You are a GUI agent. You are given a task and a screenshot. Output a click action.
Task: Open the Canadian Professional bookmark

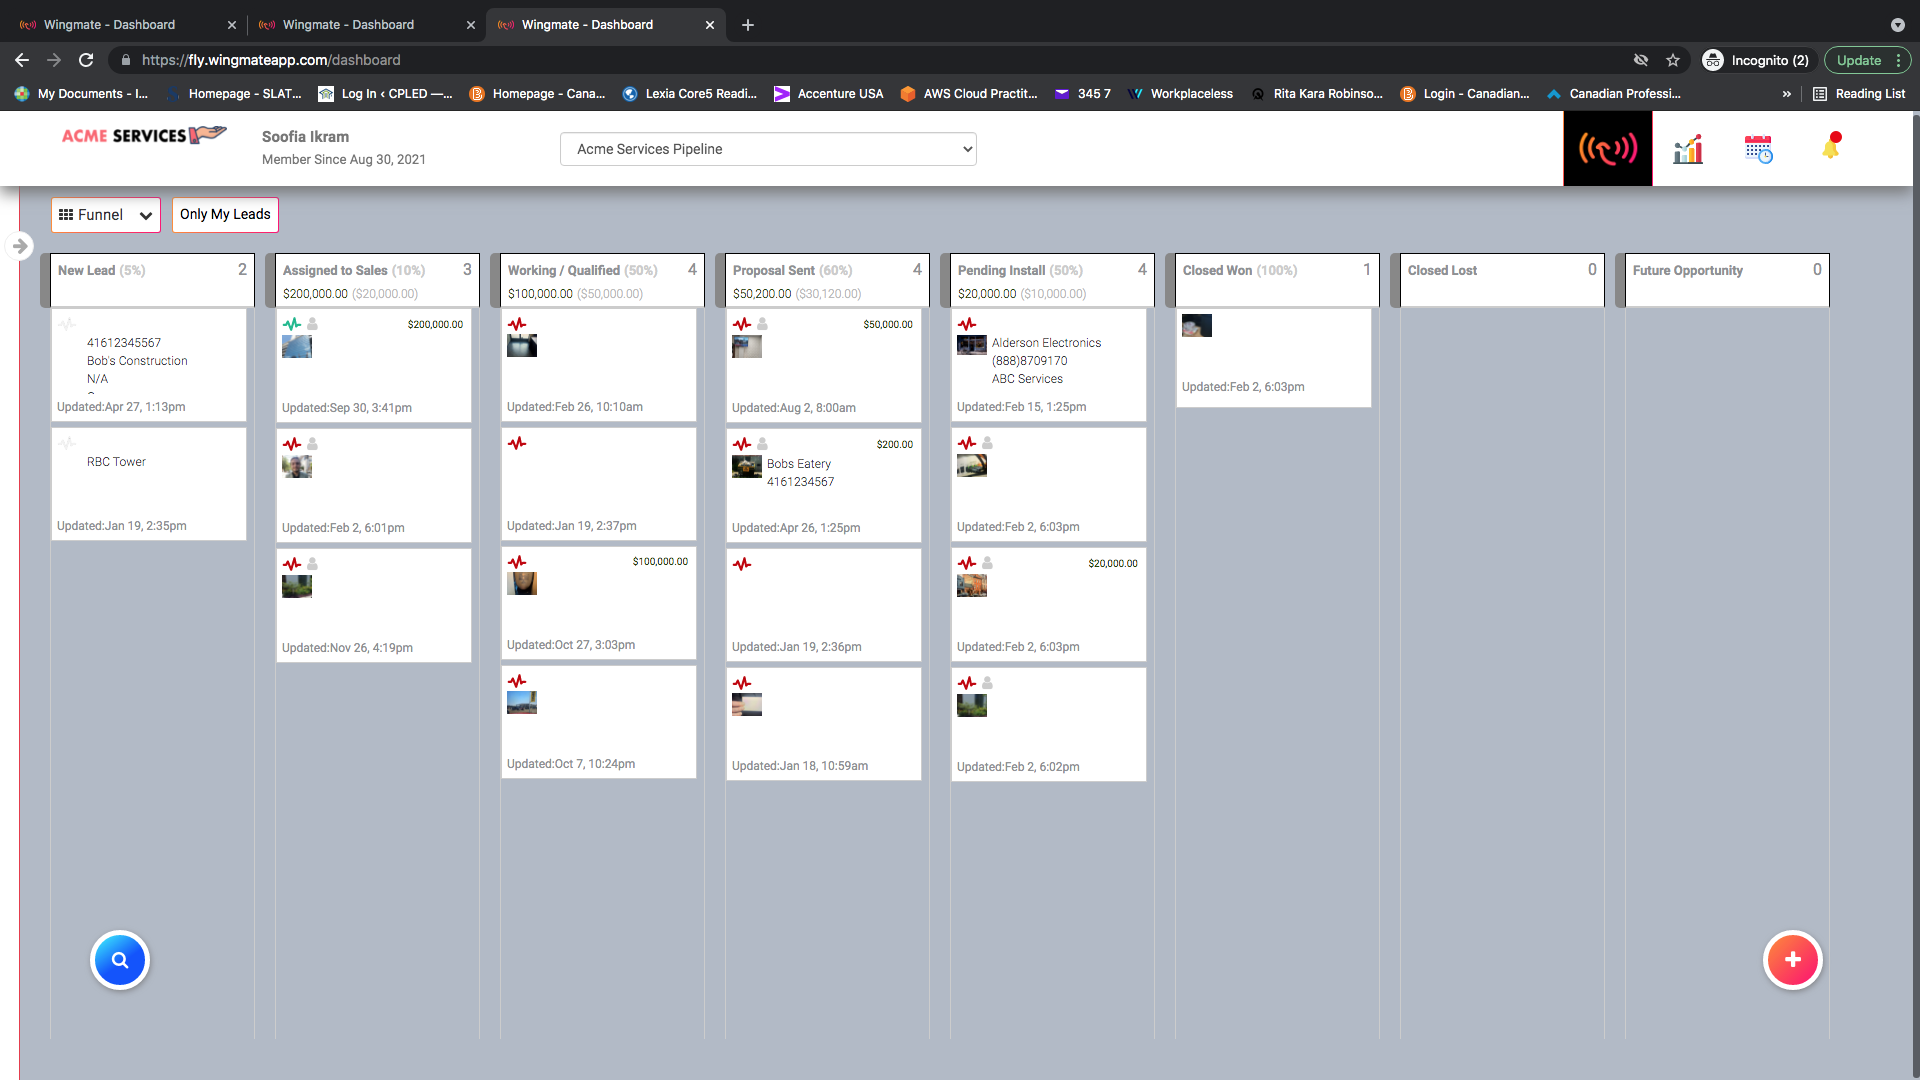1614,94
